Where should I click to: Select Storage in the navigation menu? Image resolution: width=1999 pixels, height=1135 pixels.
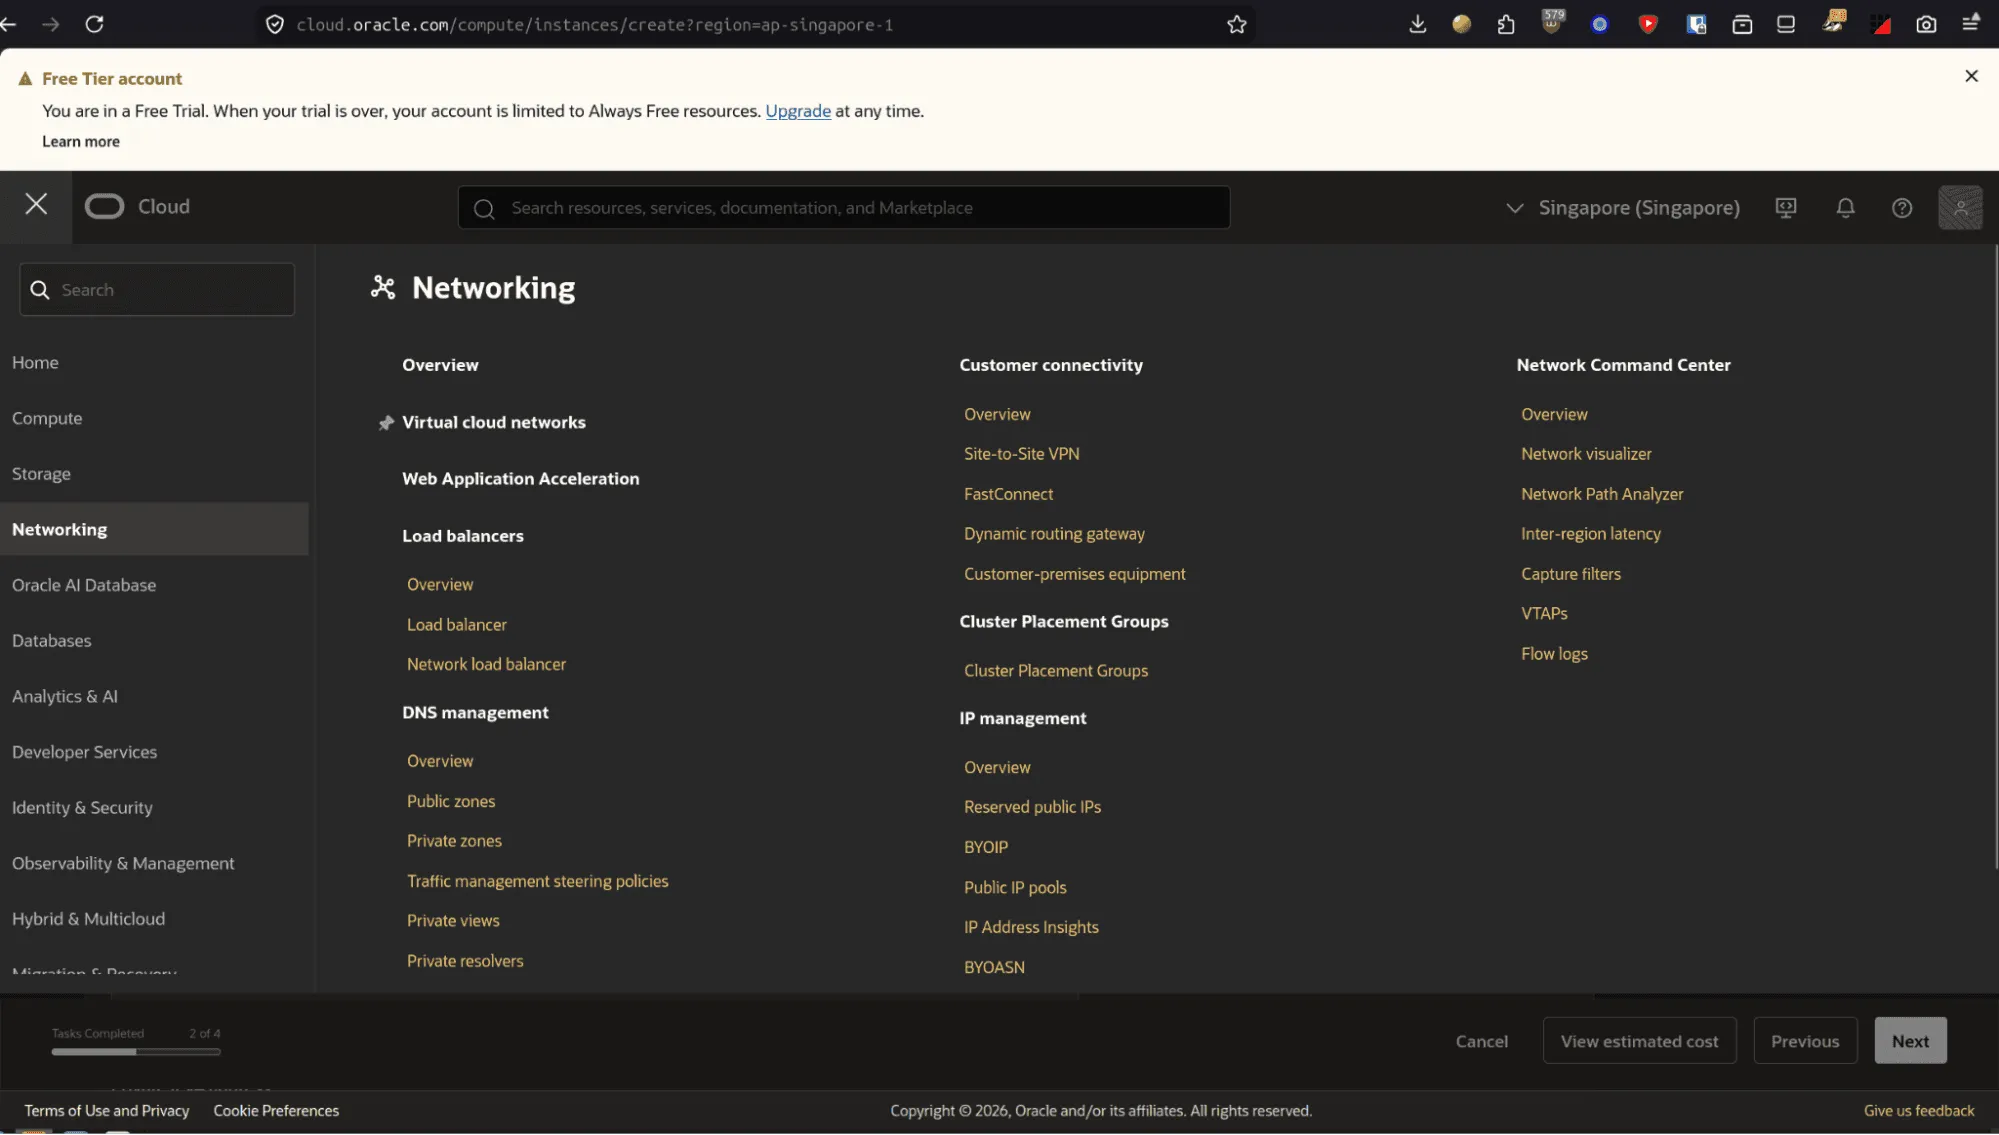(41, 474)
